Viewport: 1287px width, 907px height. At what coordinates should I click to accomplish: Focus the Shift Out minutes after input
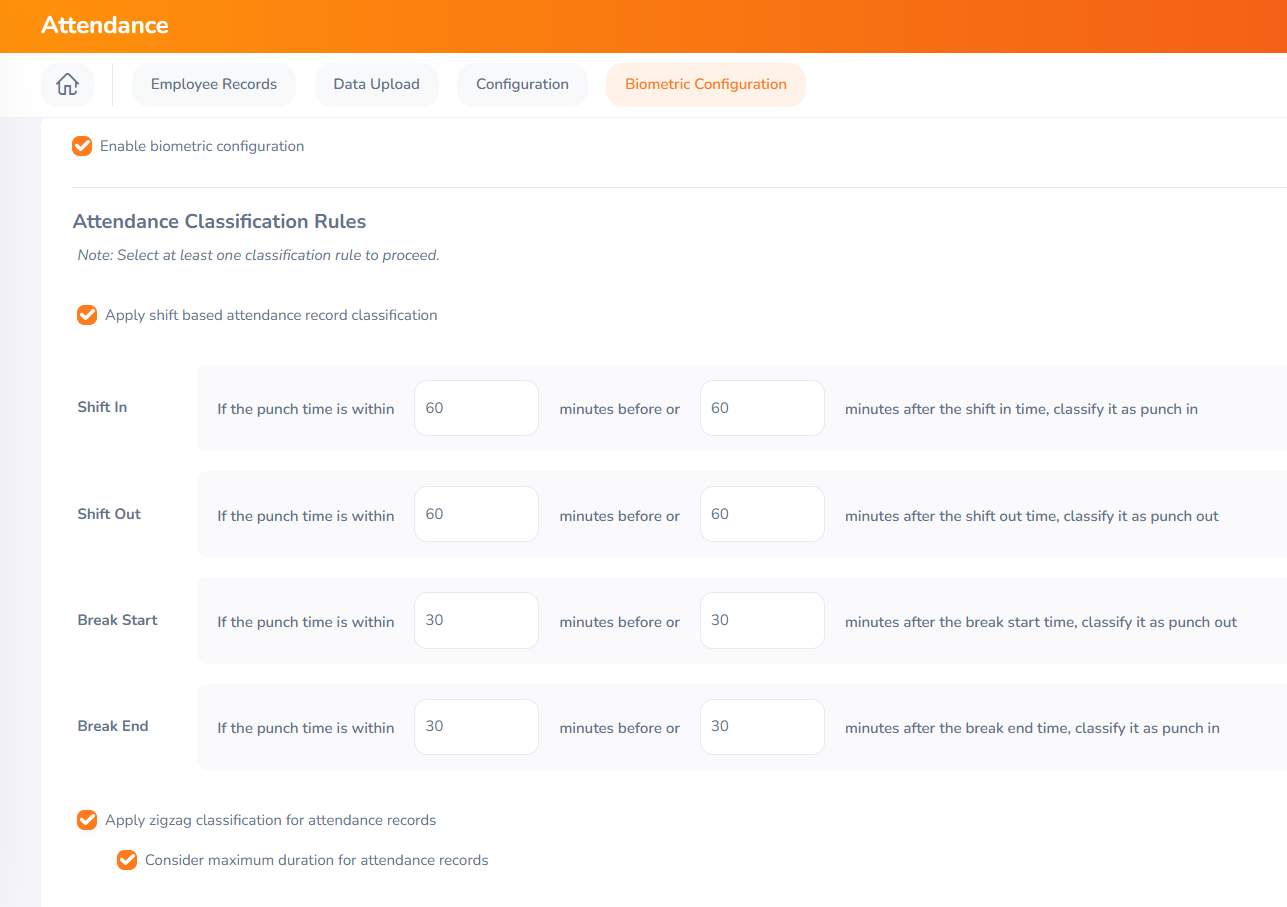[762, 513]
